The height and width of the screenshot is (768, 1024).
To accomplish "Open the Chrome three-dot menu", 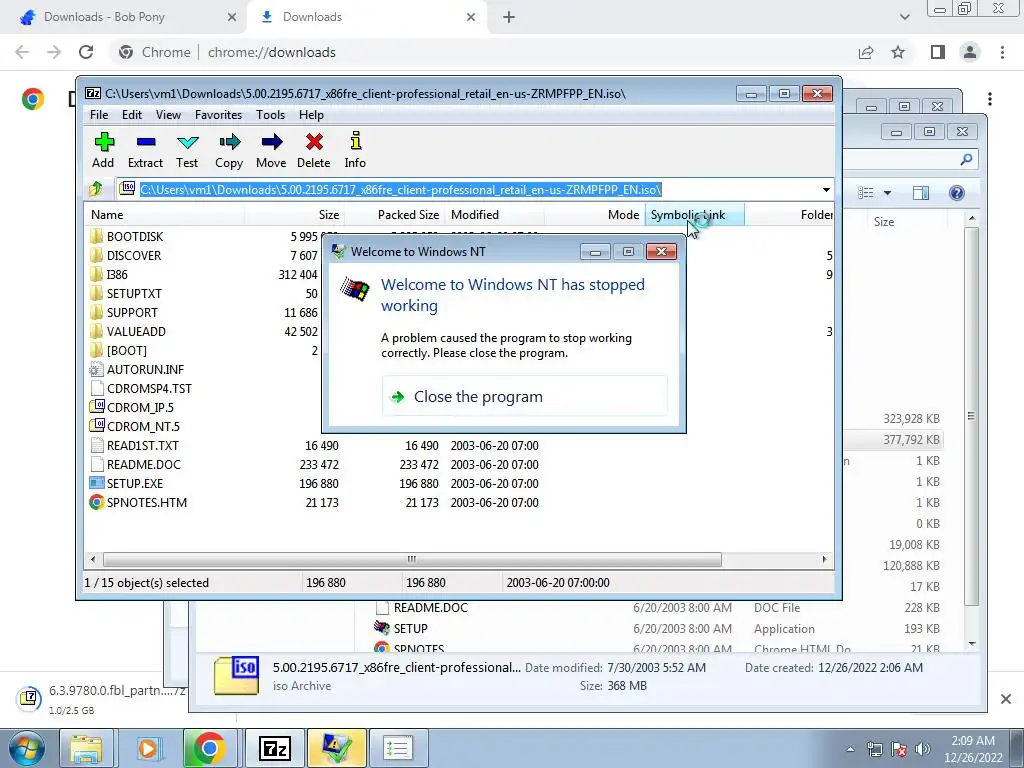I will pyautogui.click(x=1002, y=52).
